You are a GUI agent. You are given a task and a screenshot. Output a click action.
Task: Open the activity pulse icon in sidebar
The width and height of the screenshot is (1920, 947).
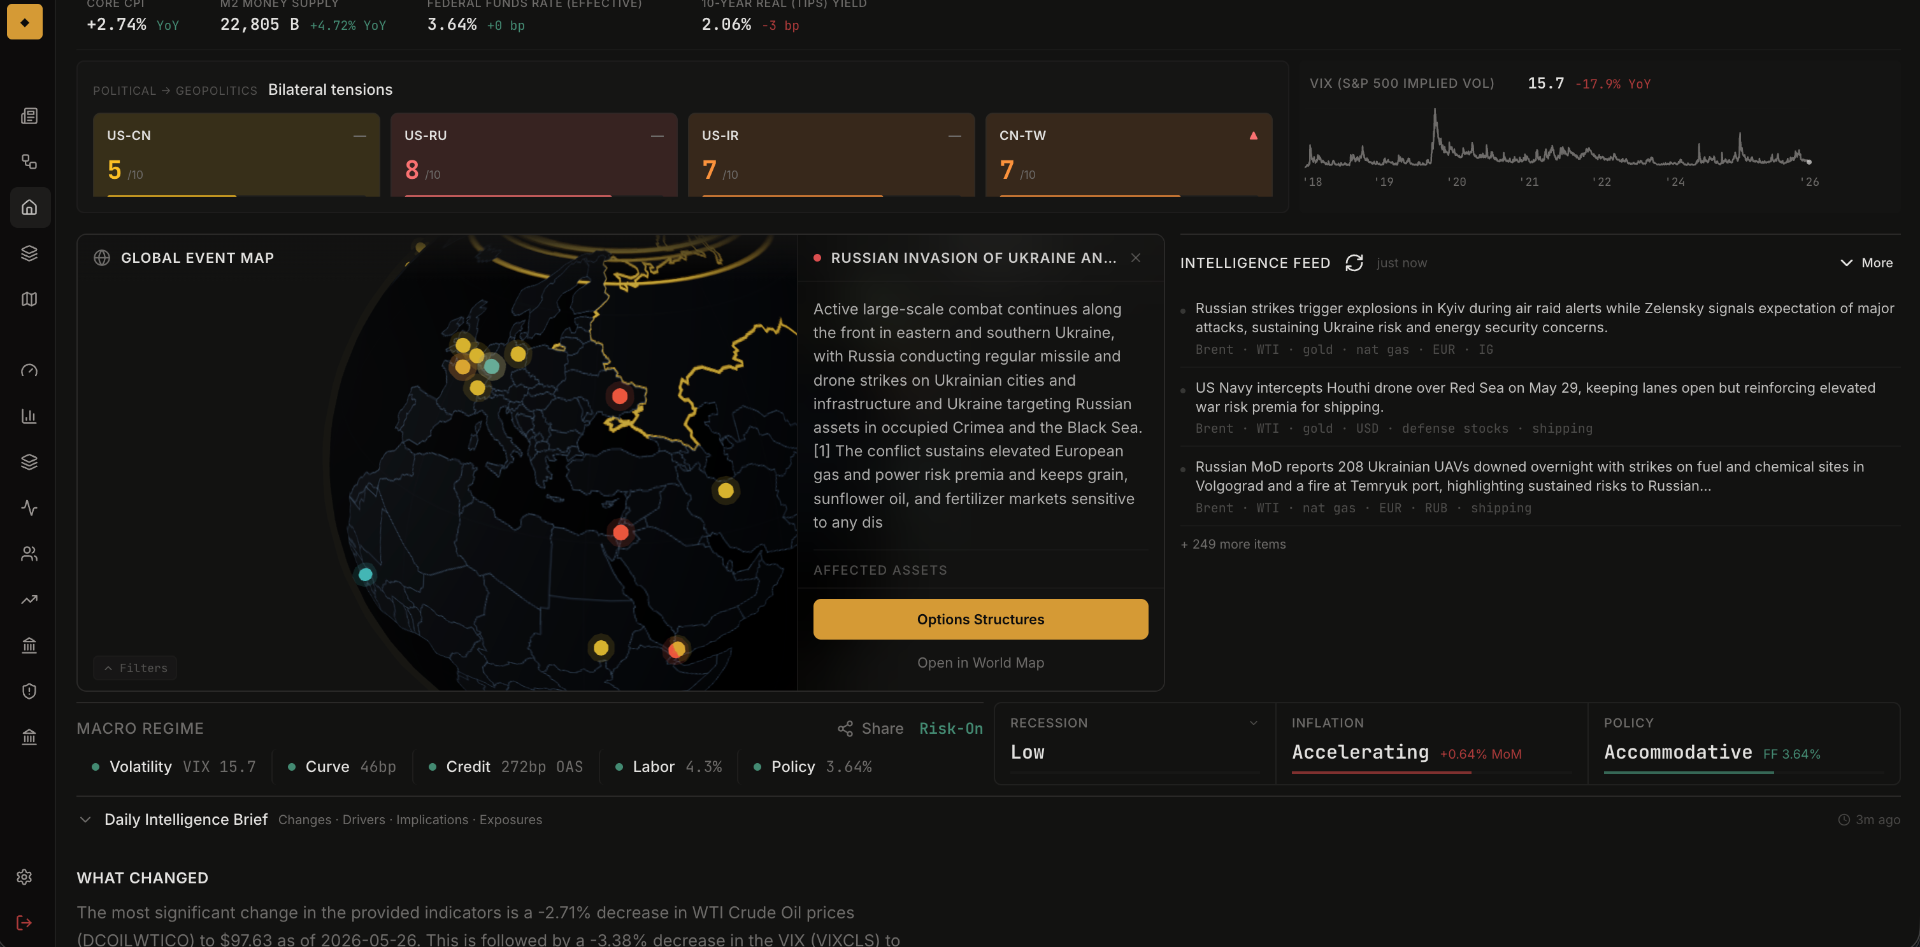click(29, 508)
